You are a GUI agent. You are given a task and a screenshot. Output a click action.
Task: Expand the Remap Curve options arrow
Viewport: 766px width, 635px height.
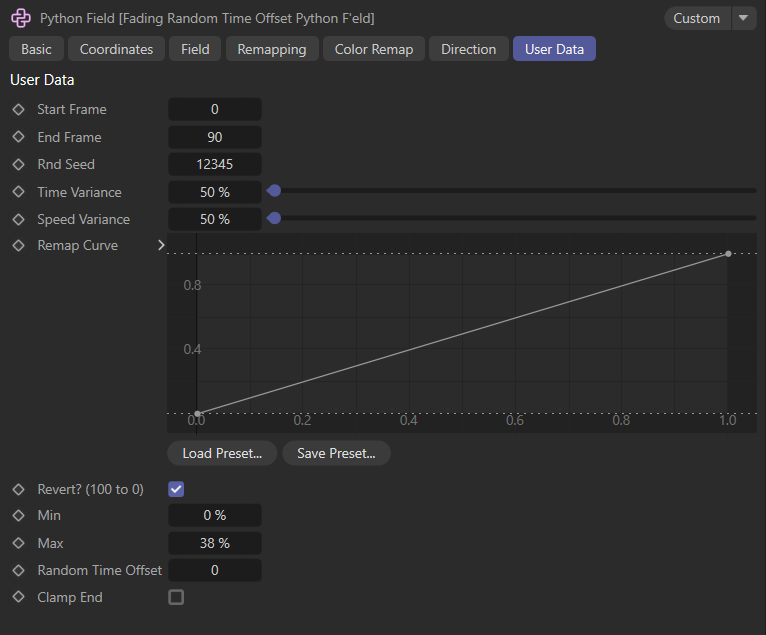pyautogui.click(x=162, y=245)
